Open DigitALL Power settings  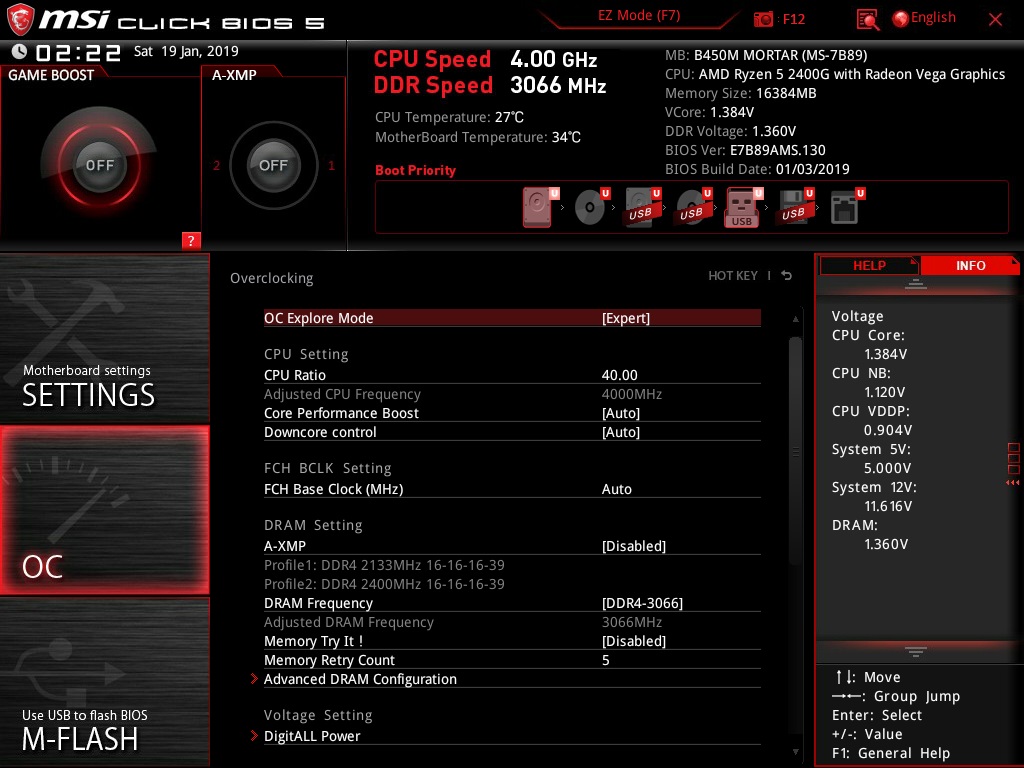[x=310, y=736]
